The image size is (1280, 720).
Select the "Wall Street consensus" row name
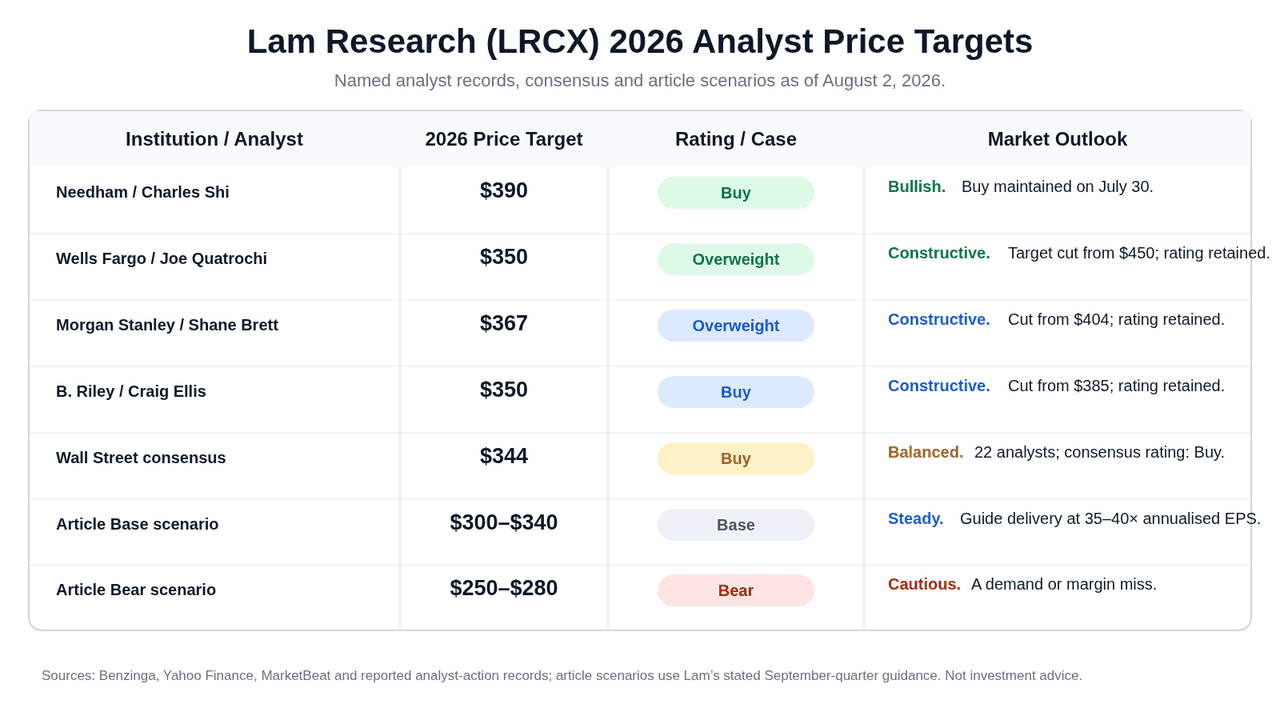(141, 457)
